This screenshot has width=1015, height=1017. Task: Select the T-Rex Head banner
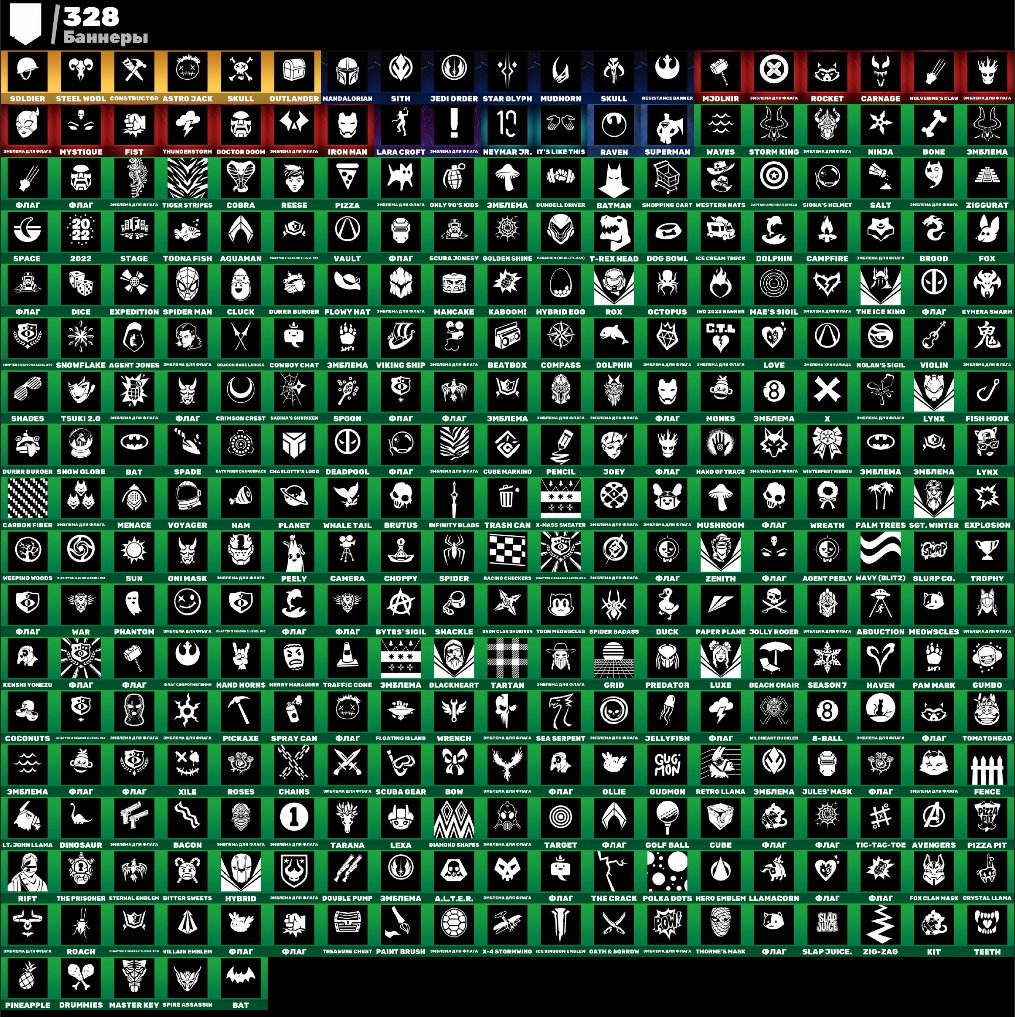point(614,231)
